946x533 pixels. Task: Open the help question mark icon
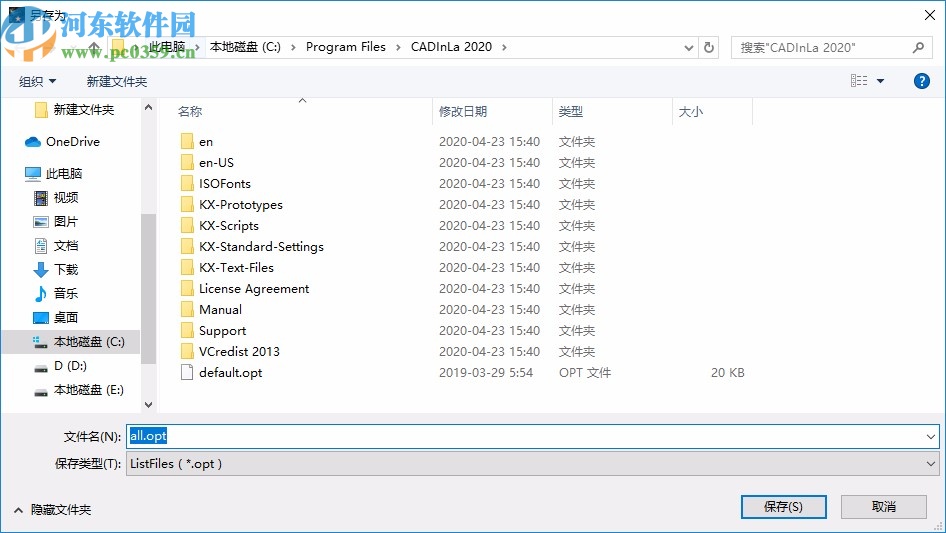click(x=921, y=81)
